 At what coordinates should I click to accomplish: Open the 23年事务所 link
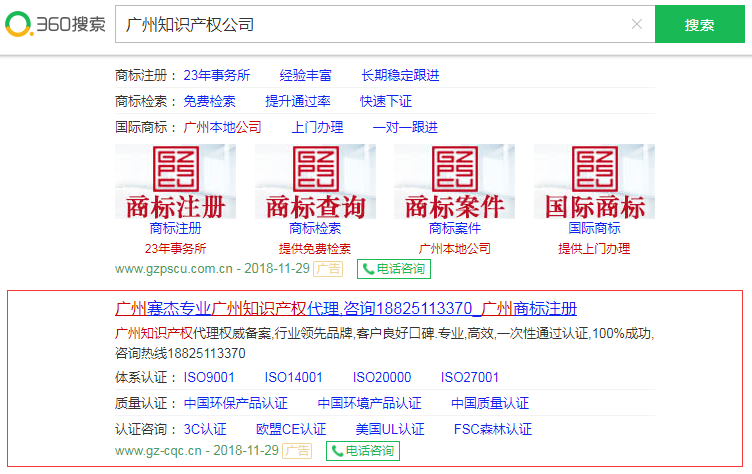pyautogui.click(x=217, y=75)
